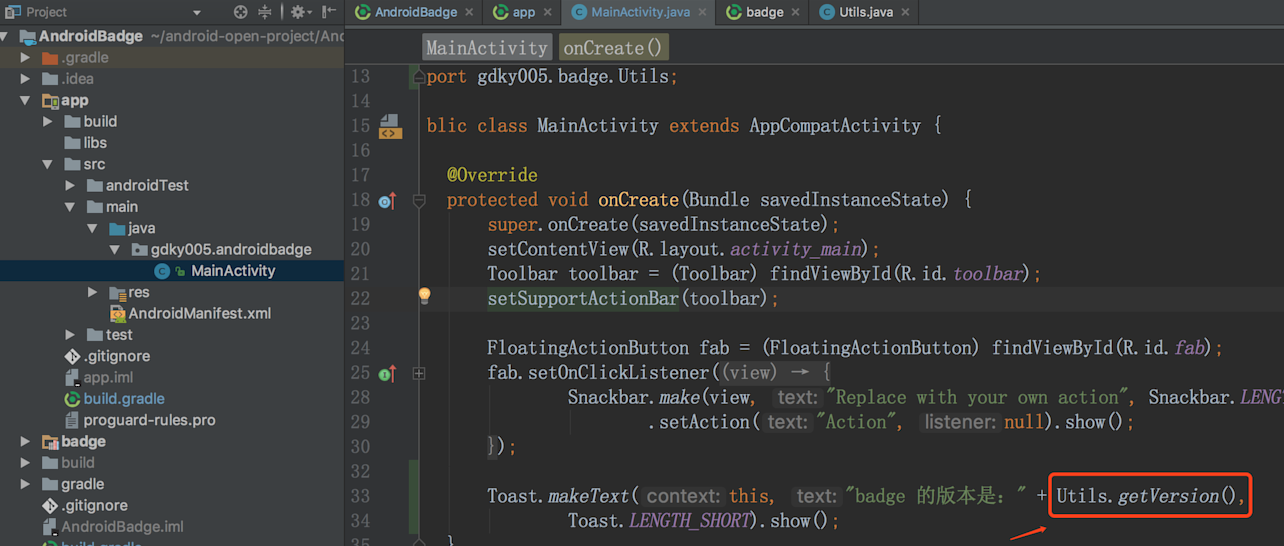Click the override marker icon on line 18
Screen dimensions: 1284x546
coord(388,201)
